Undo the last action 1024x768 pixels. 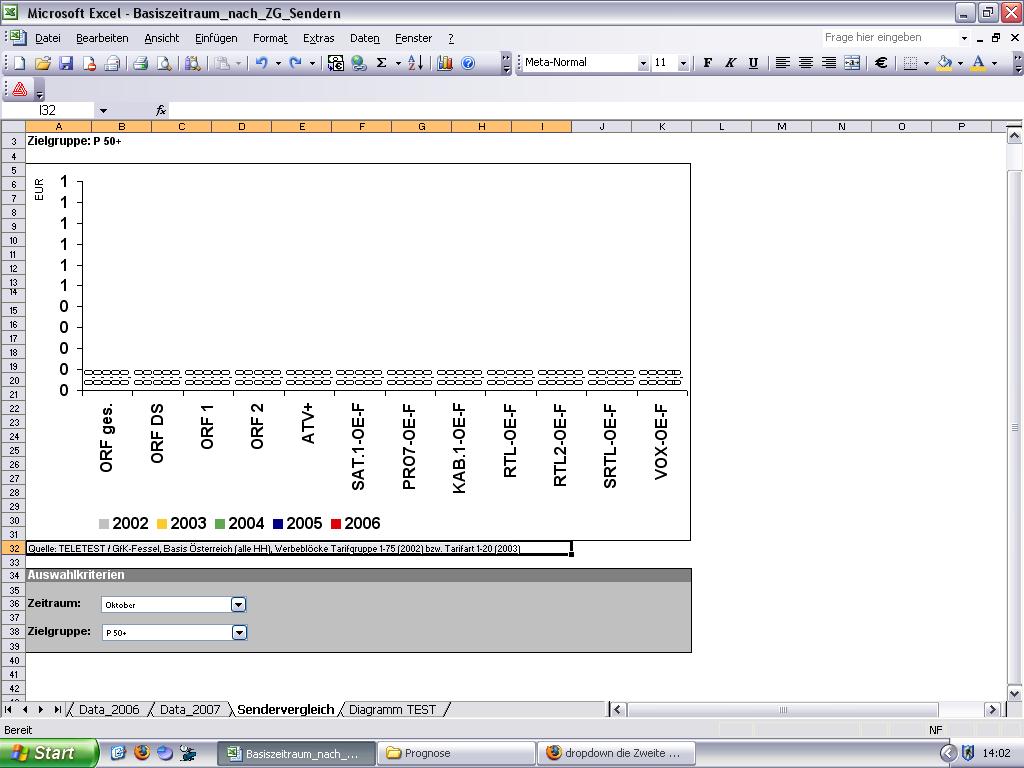[262, 63]
